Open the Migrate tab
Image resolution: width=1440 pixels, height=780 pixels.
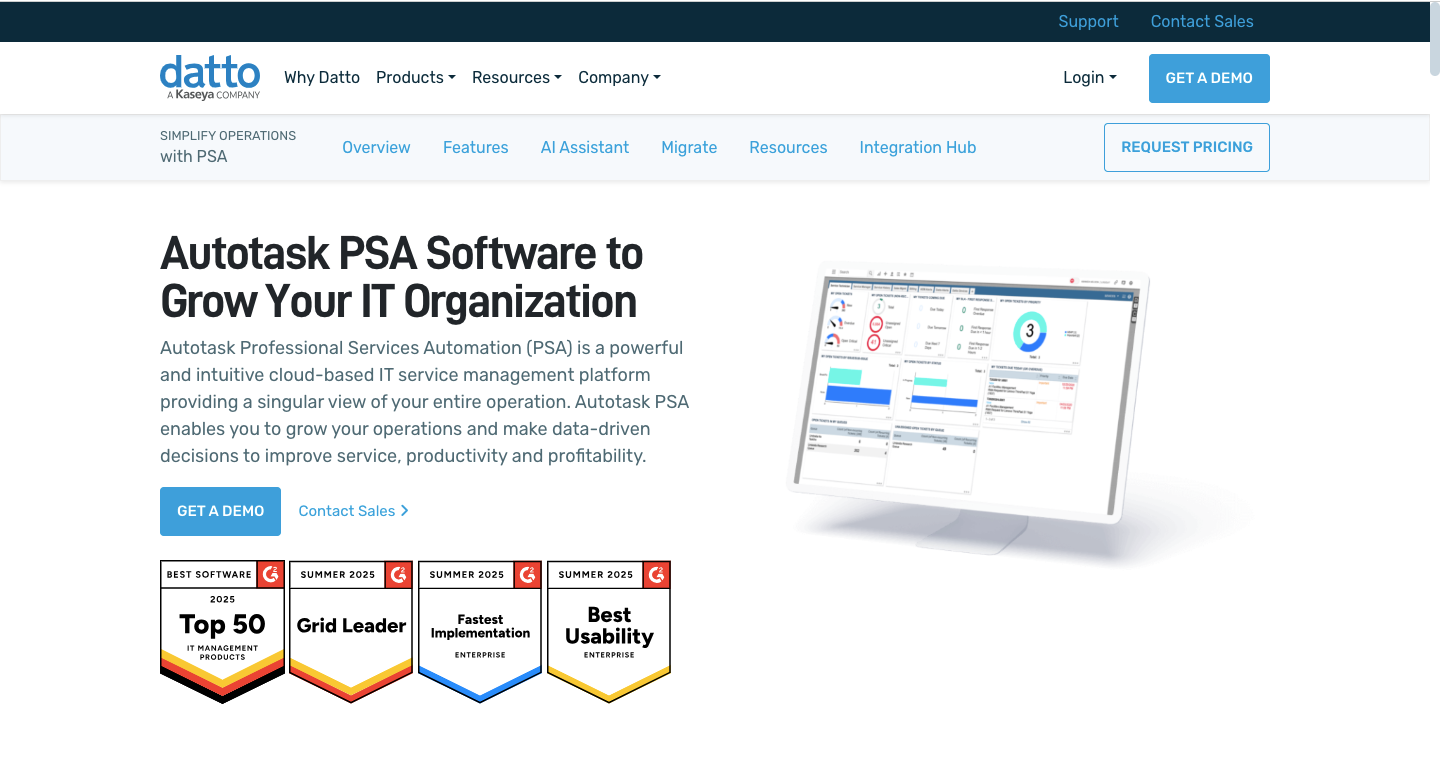tap(689, 147)
